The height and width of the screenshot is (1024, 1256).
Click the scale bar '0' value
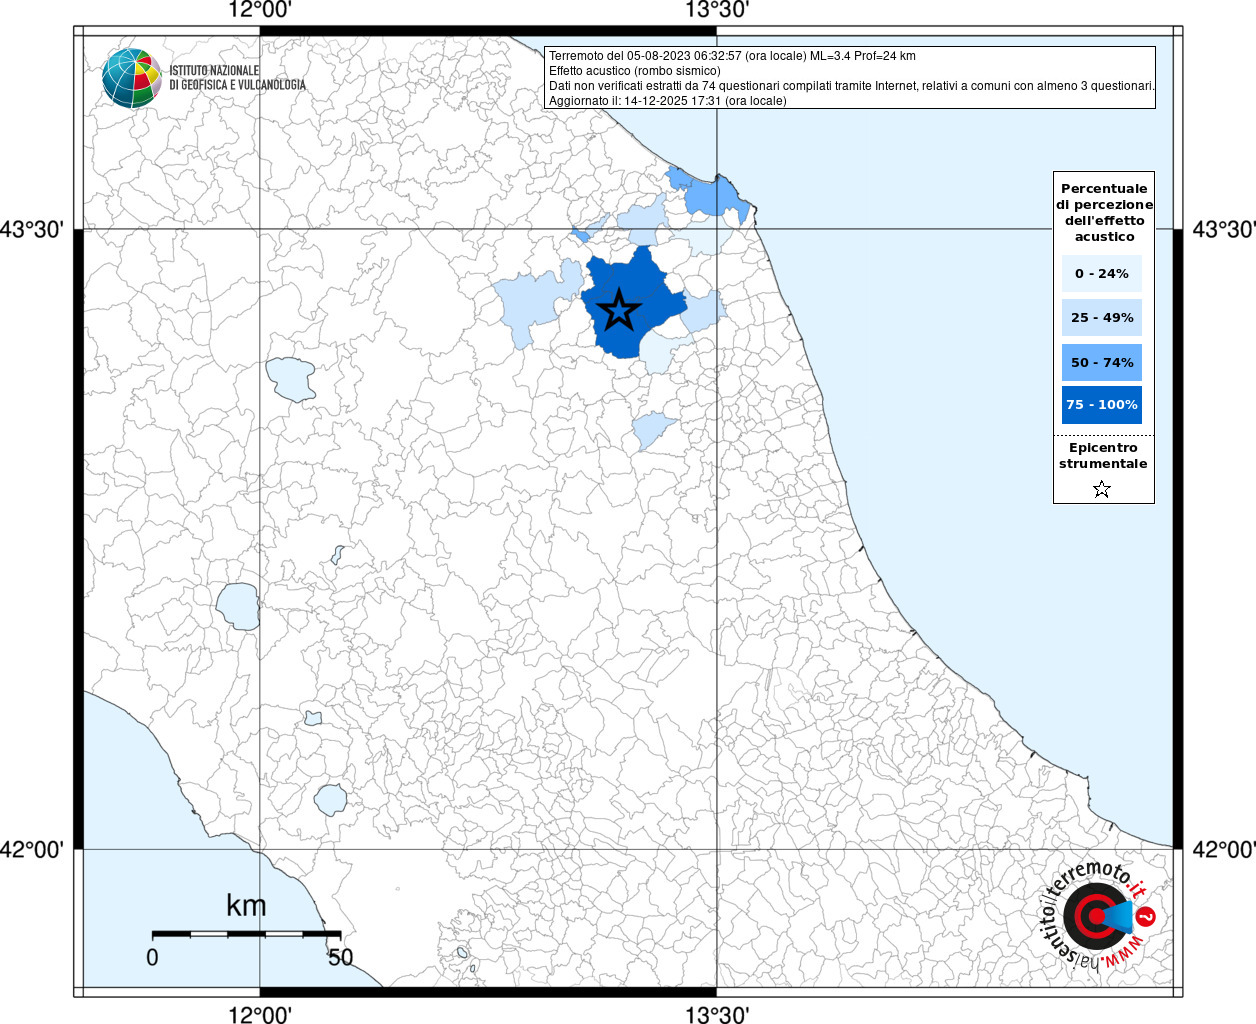(152, 957)
